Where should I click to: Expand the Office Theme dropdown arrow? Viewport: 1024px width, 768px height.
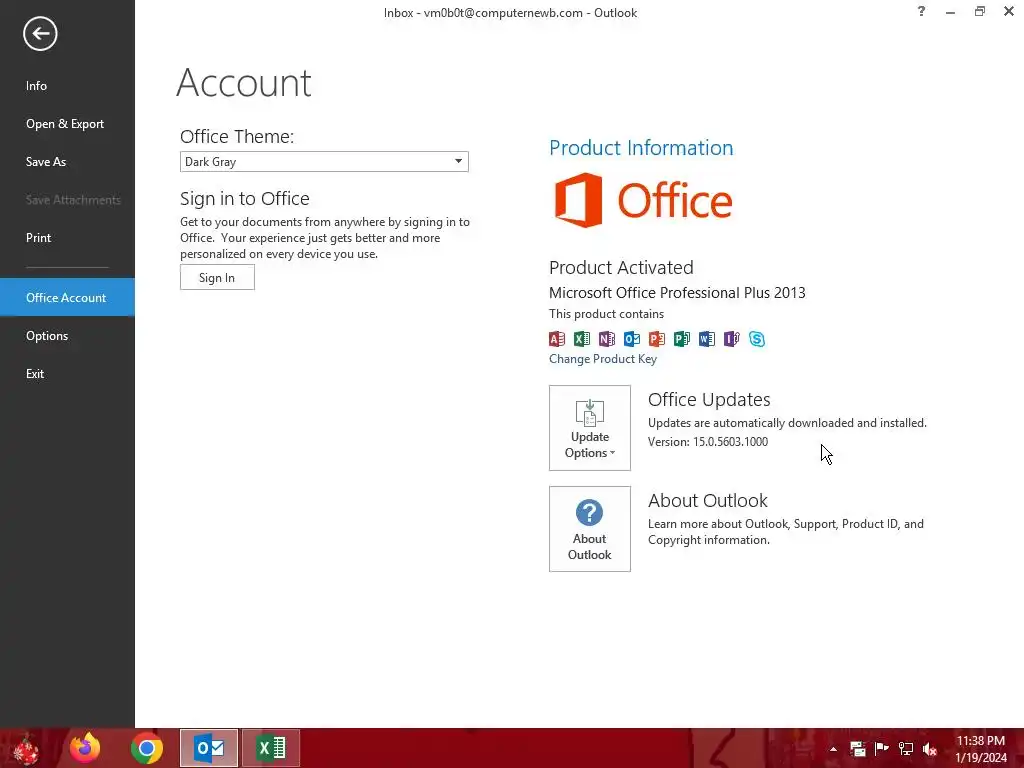(x=458, y=161)
